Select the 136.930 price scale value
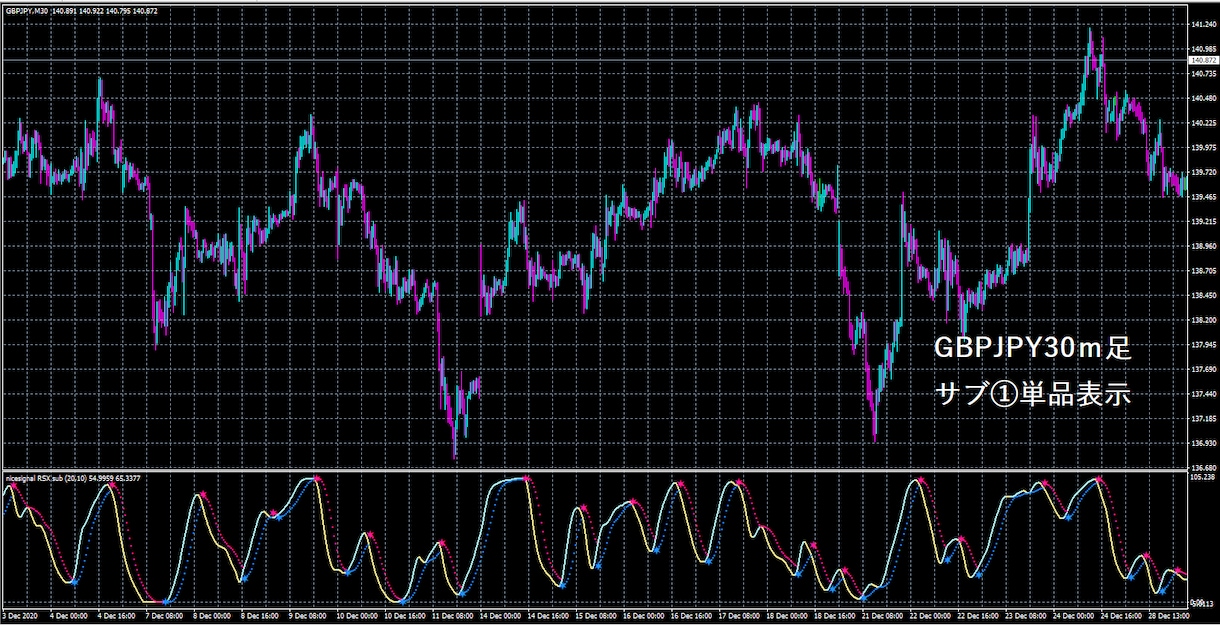This screenshot has height=625, width=1220. 1203,443
